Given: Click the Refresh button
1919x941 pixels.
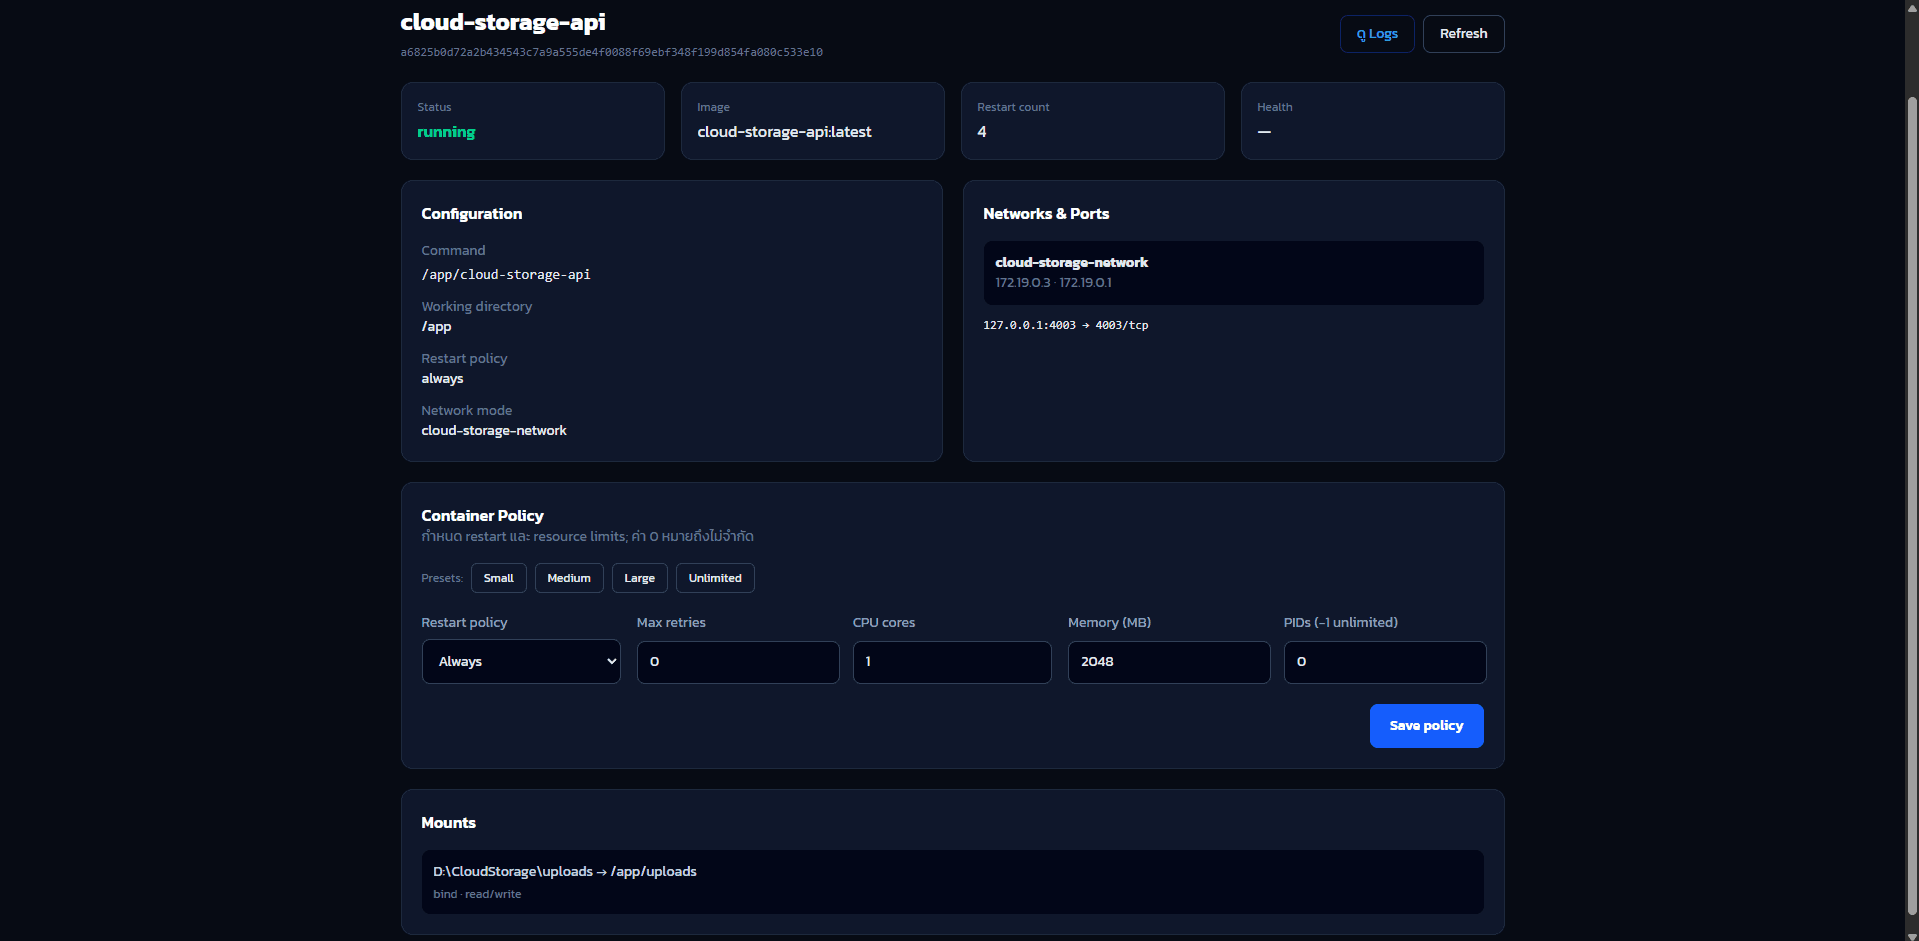Looking at the screenshot, I should 1463,34.
